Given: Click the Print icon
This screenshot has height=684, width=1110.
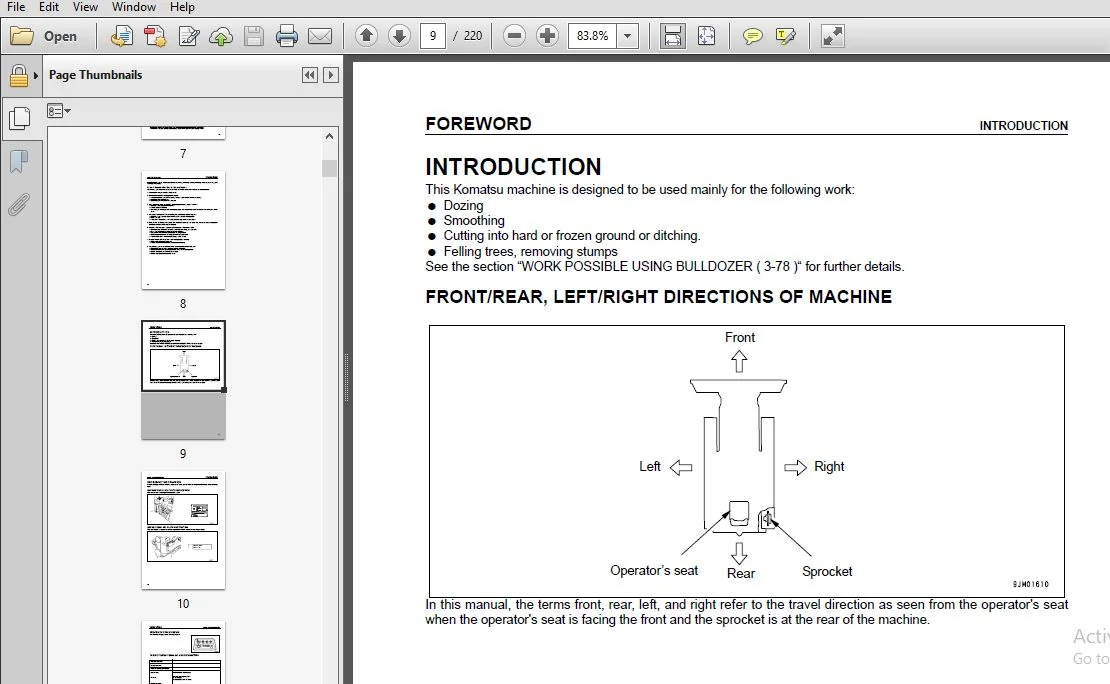Looking at the screenshot, I should [x=287, y=36].
